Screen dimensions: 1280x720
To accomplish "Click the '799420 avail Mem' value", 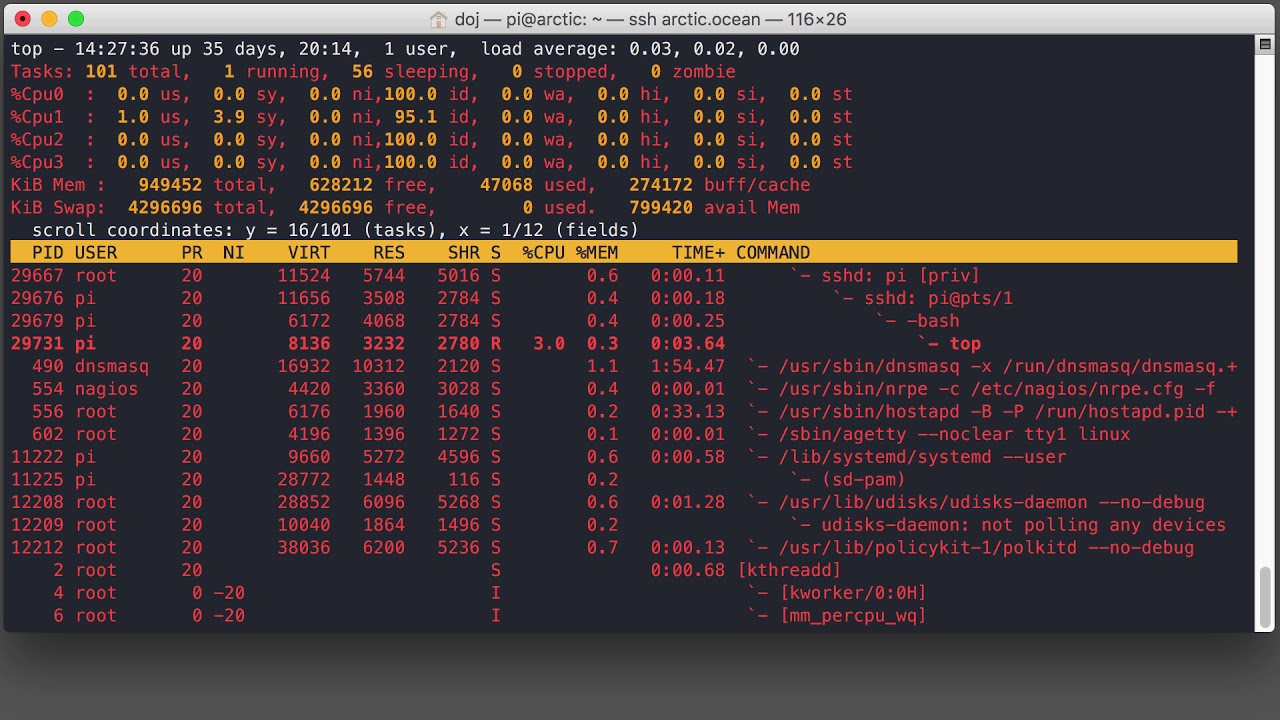I will coord(714,208).
